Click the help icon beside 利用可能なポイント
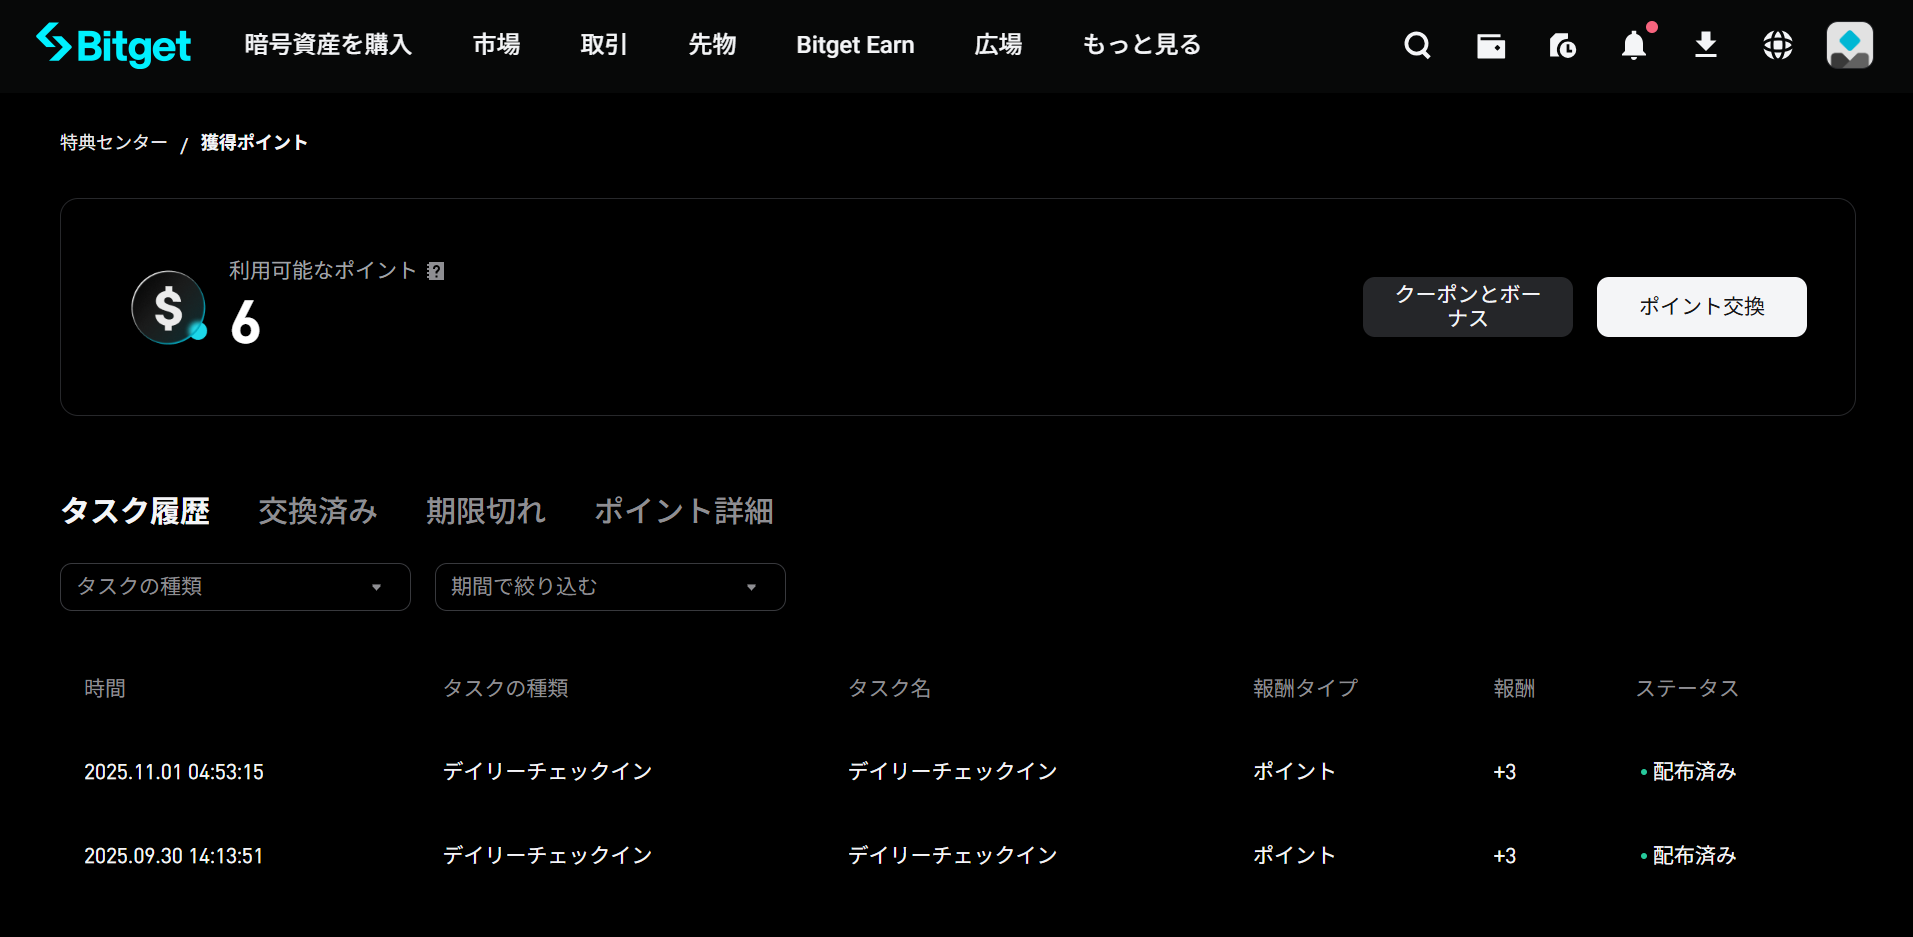 click(436, 270)
